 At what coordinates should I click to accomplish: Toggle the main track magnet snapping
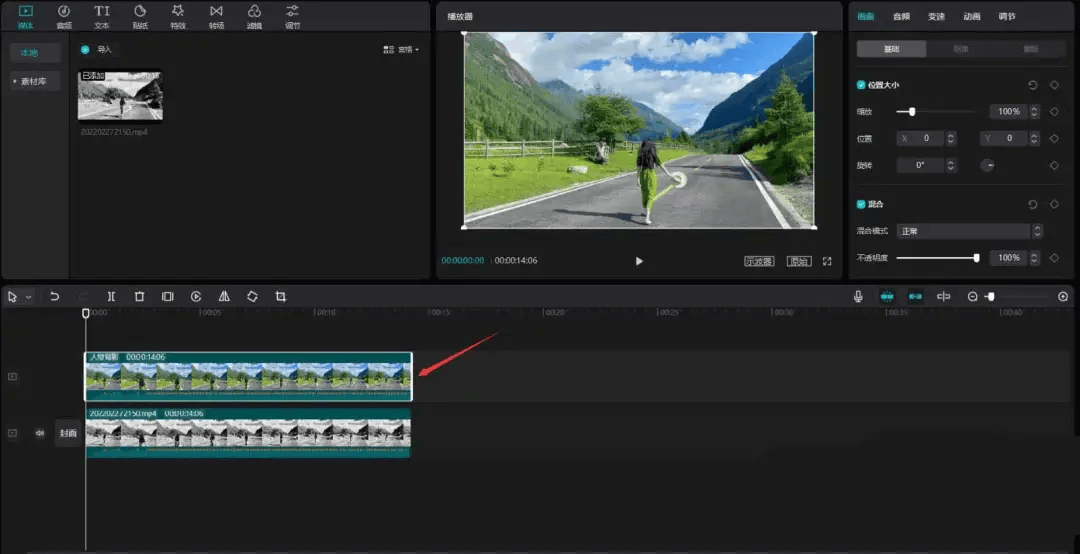tap(887, 296)
